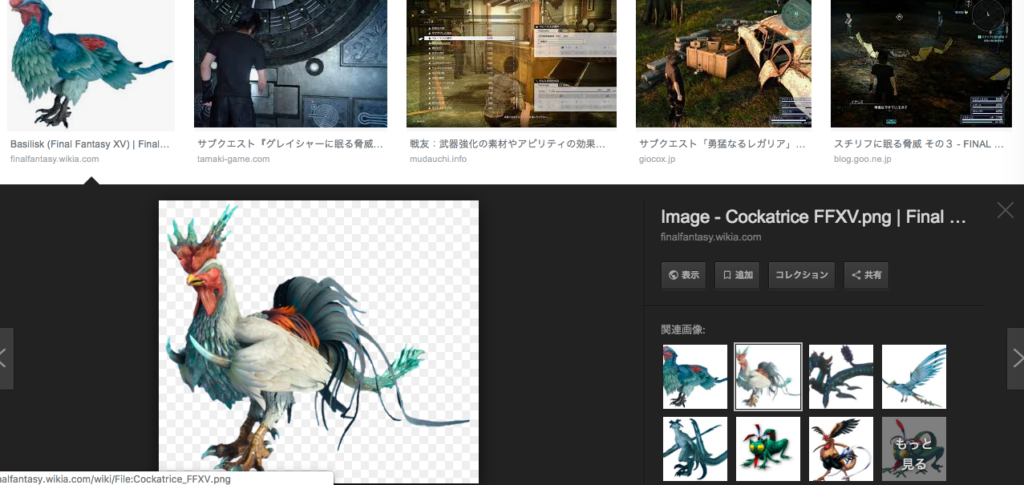Select the highlighted Cockatrice related image
The height and width of the screenshot is (485, 1024).
[x=768, y=377]
